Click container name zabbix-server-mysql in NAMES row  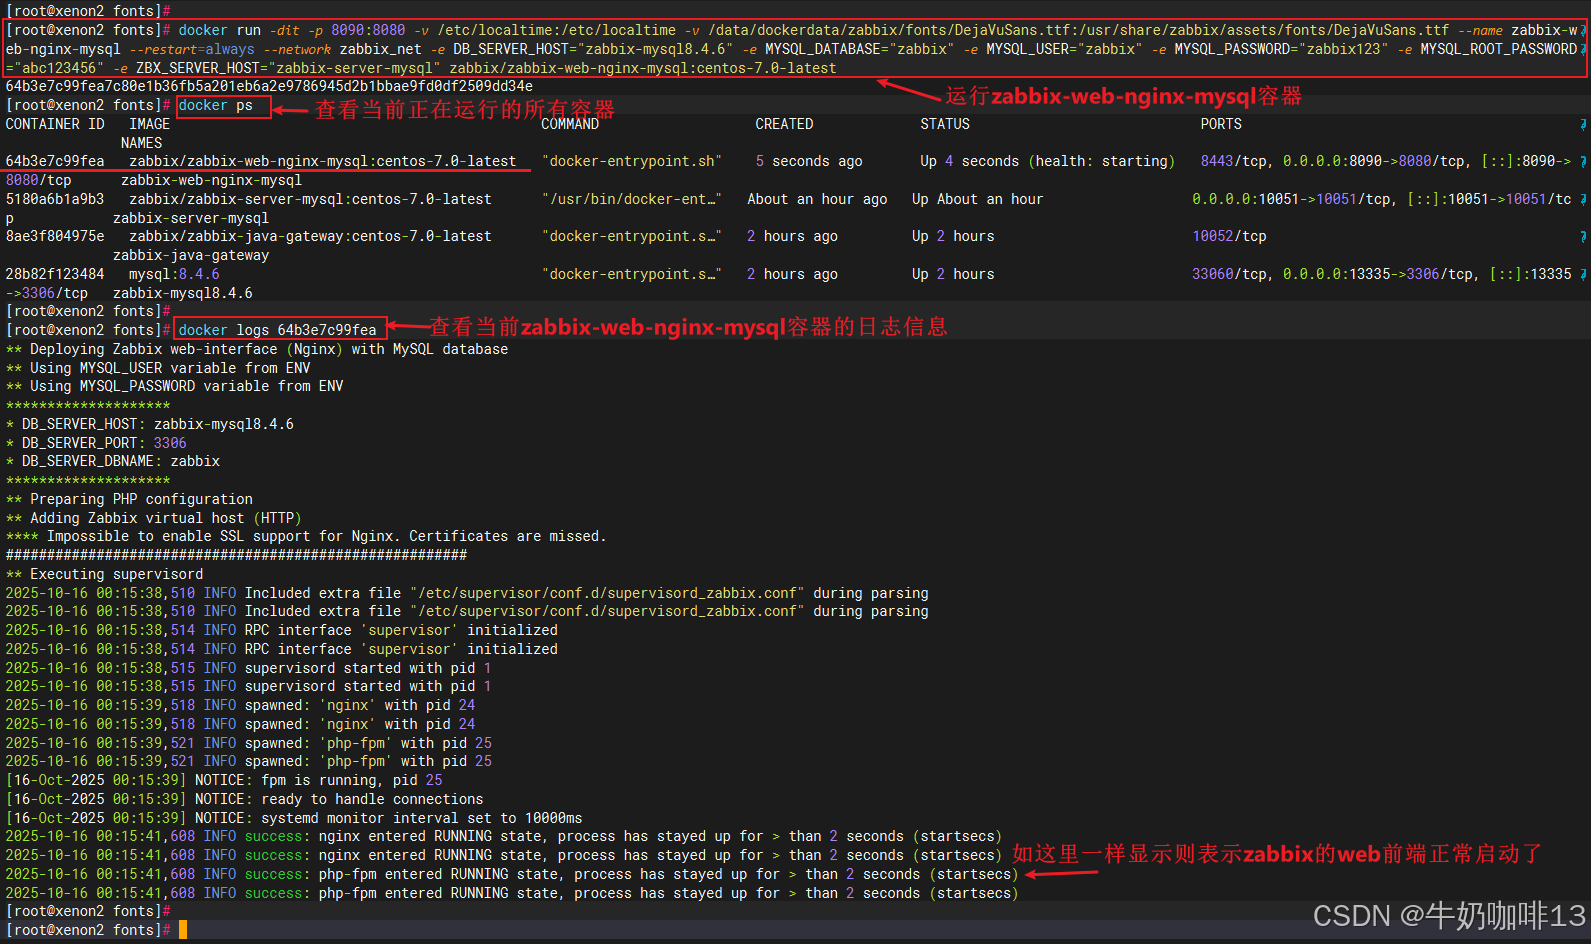191,218
